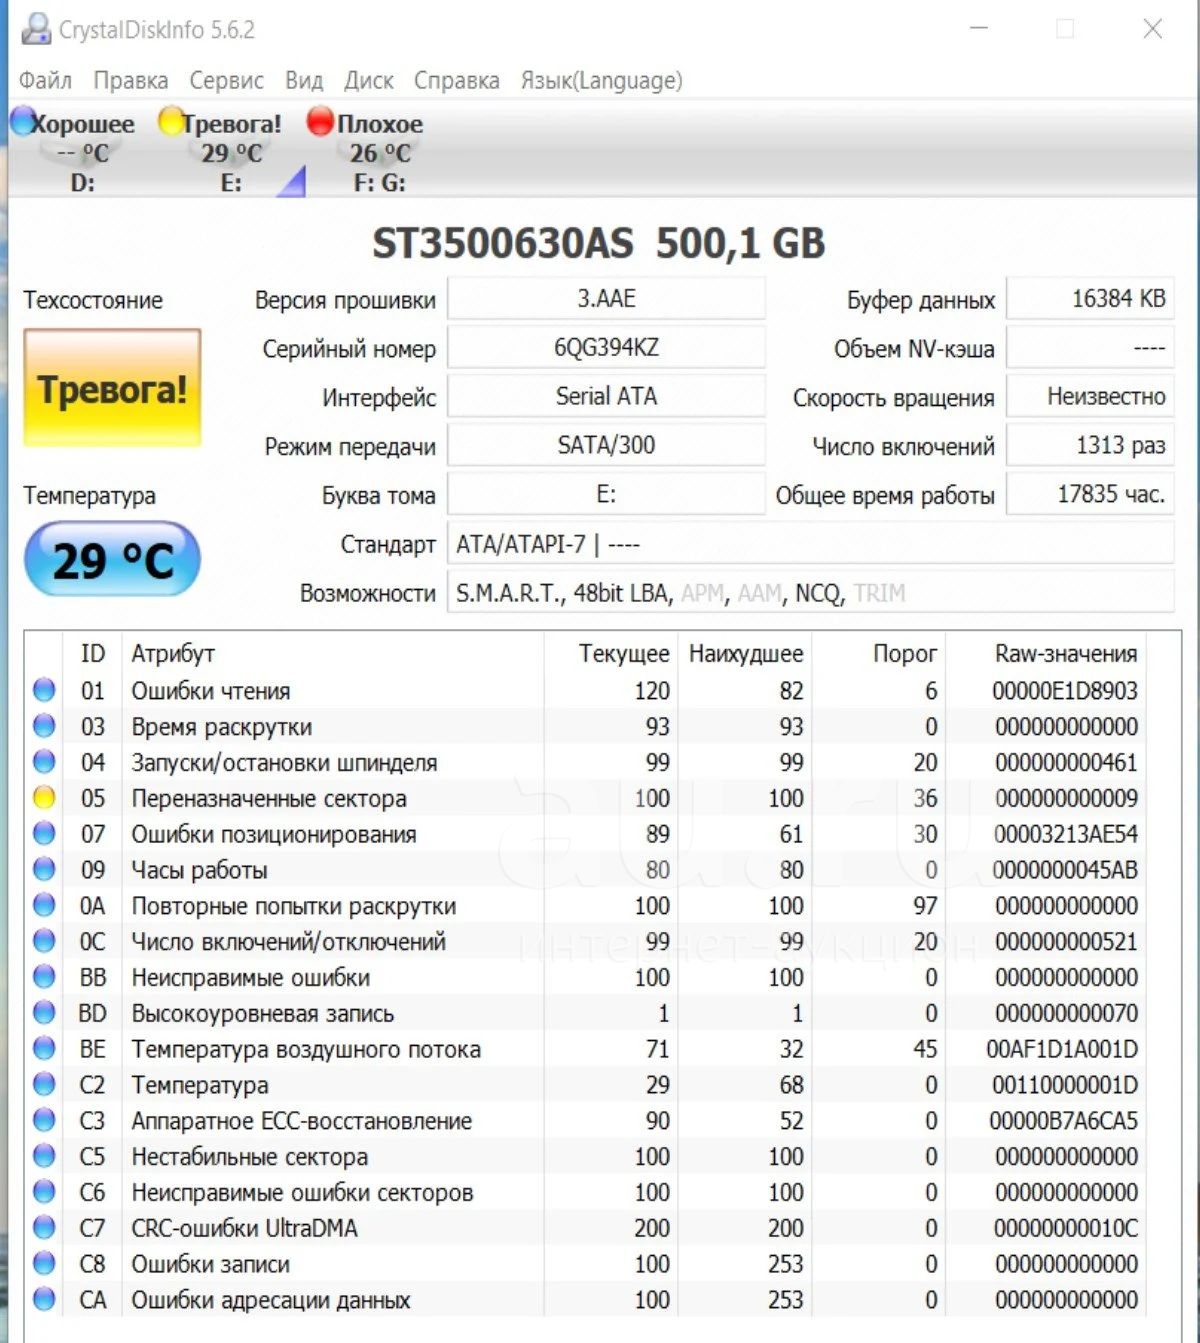This screenshot has width=1200, height=1343.
Task: Click the Текущее column header
Action: tap(624, 653)
